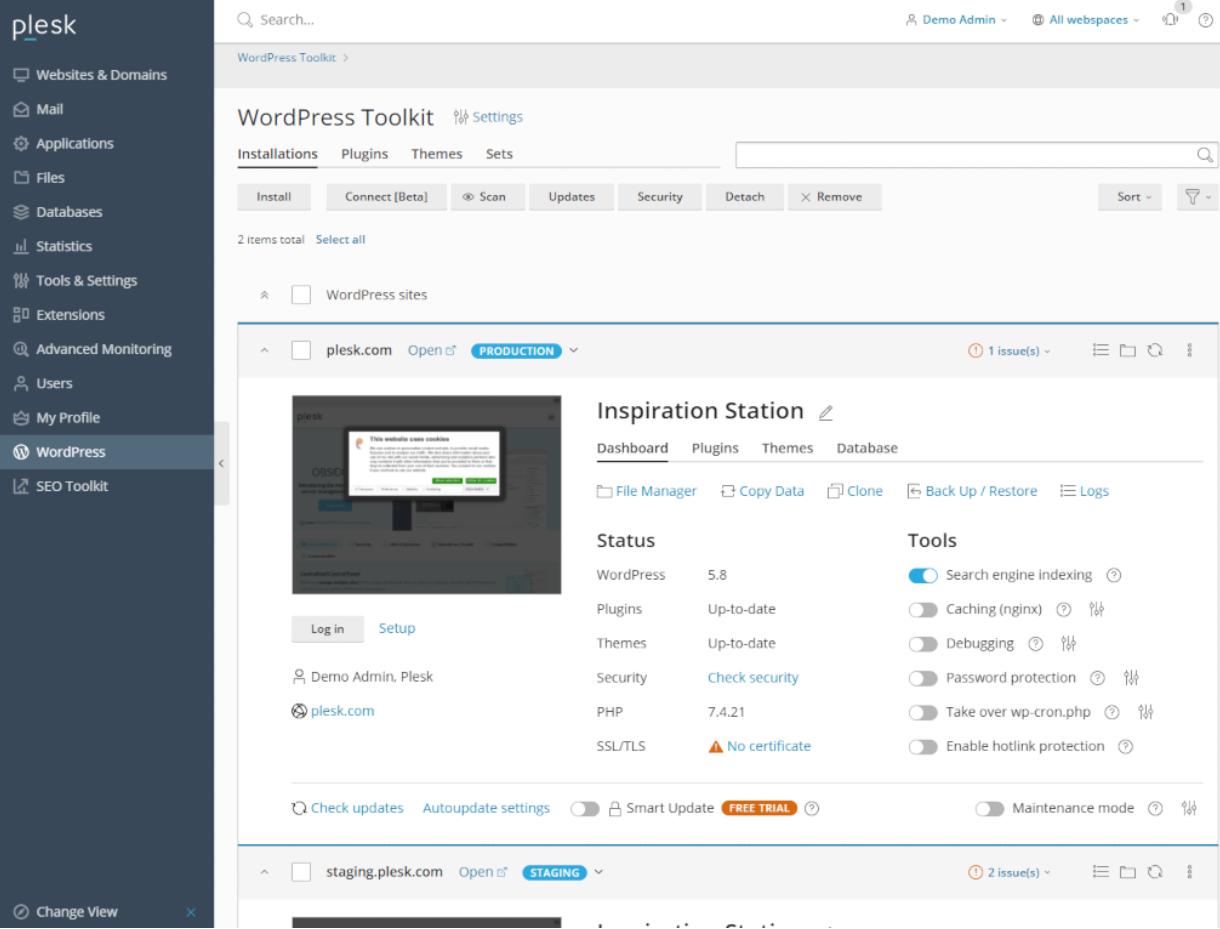Click the filter funnel icon
The image size is (1220, 929).
click(1198, 197)
